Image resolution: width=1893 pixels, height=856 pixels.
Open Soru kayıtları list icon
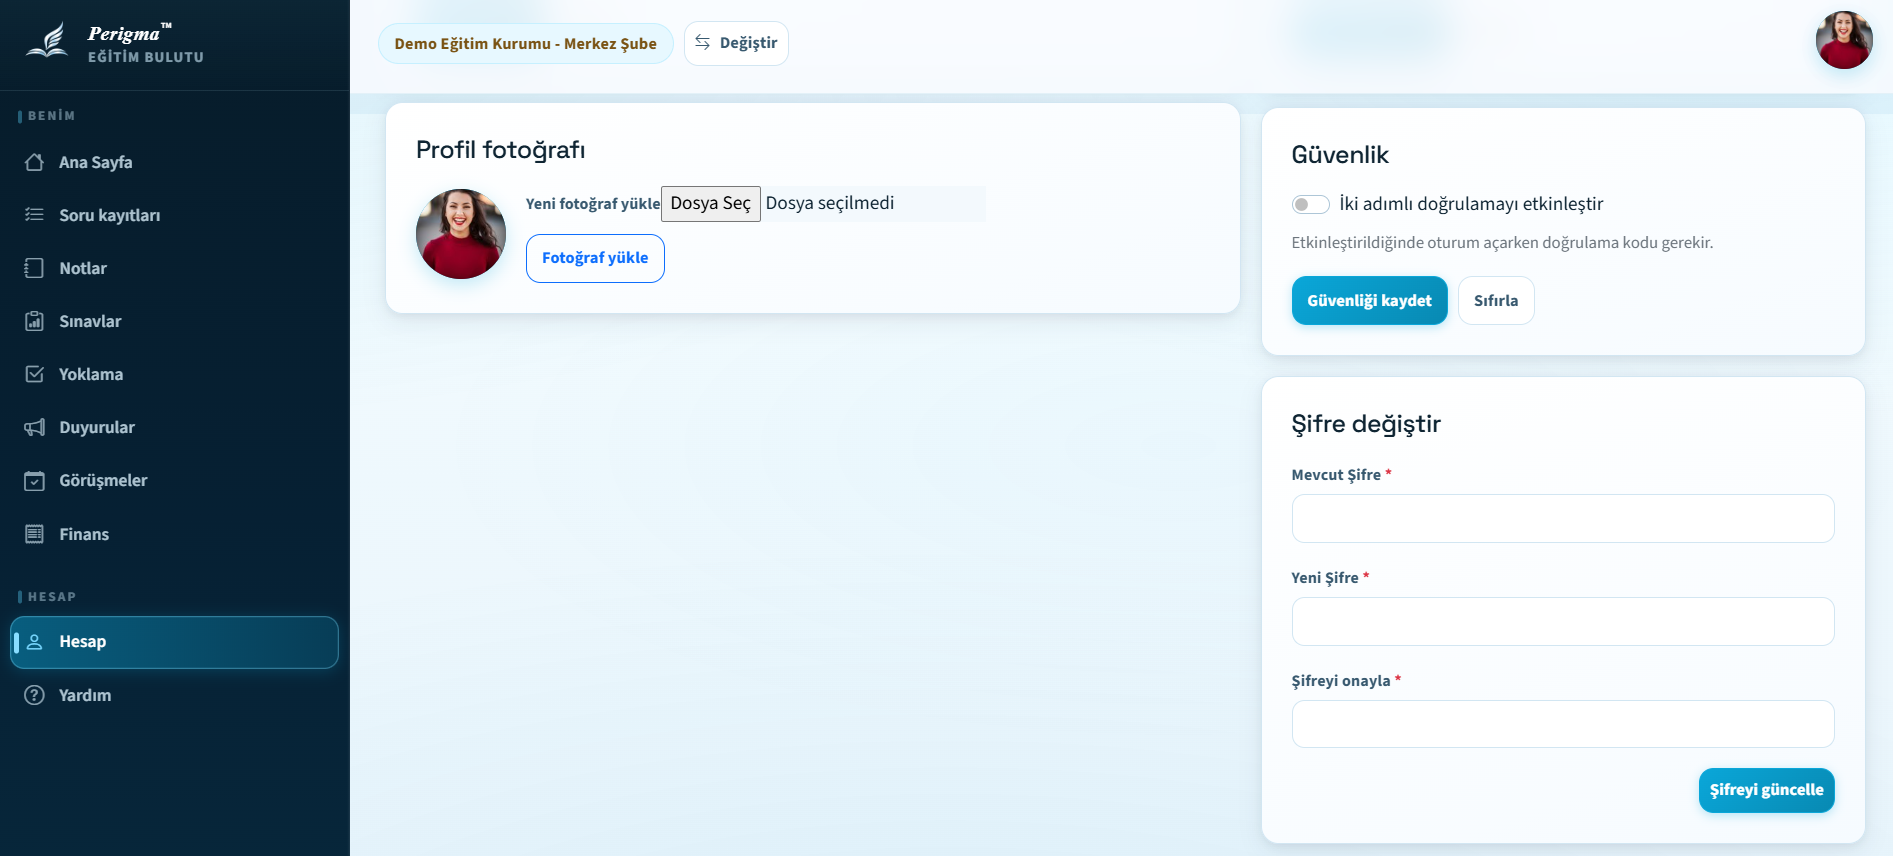tap(35, 215)
